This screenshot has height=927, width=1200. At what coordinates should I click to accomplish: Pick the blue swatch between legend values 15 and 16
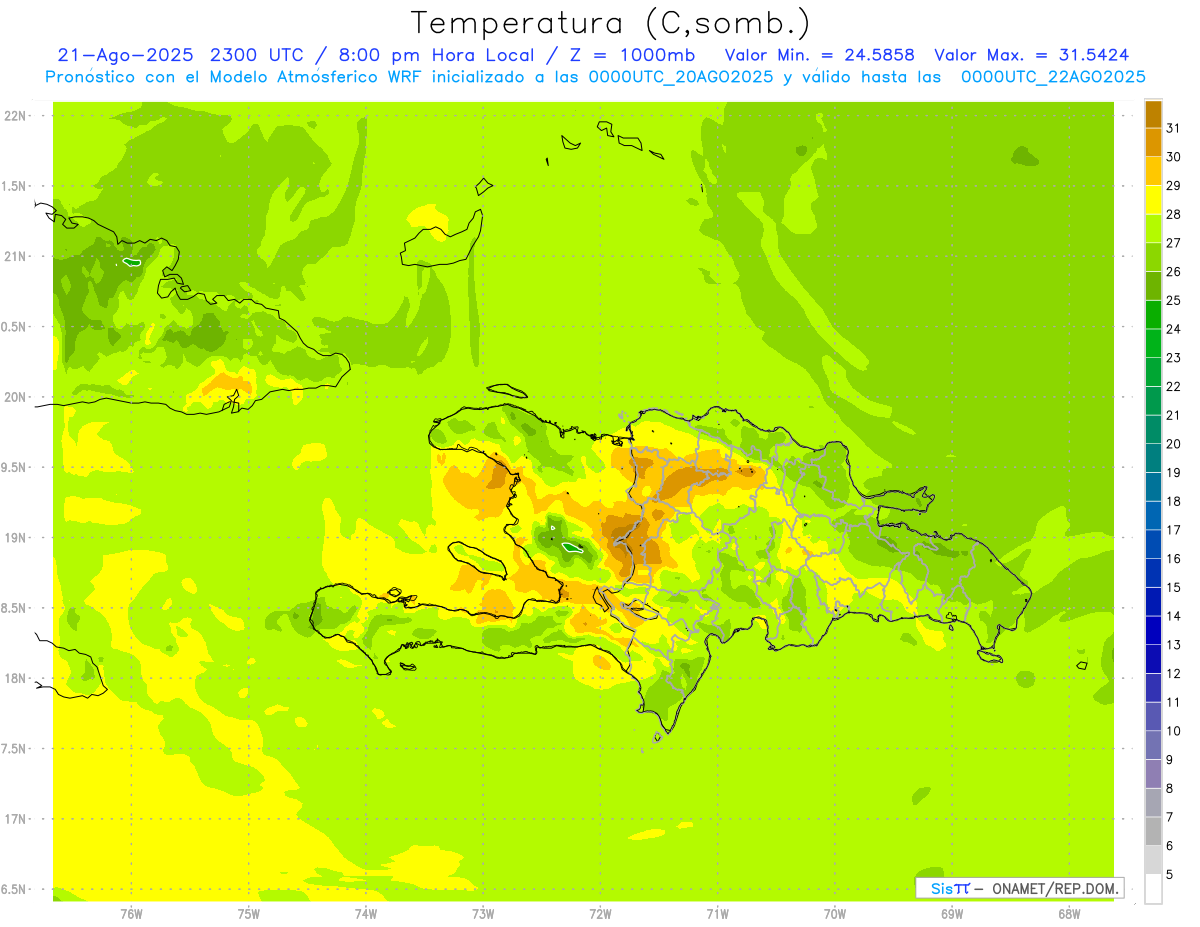(1154, 573)
